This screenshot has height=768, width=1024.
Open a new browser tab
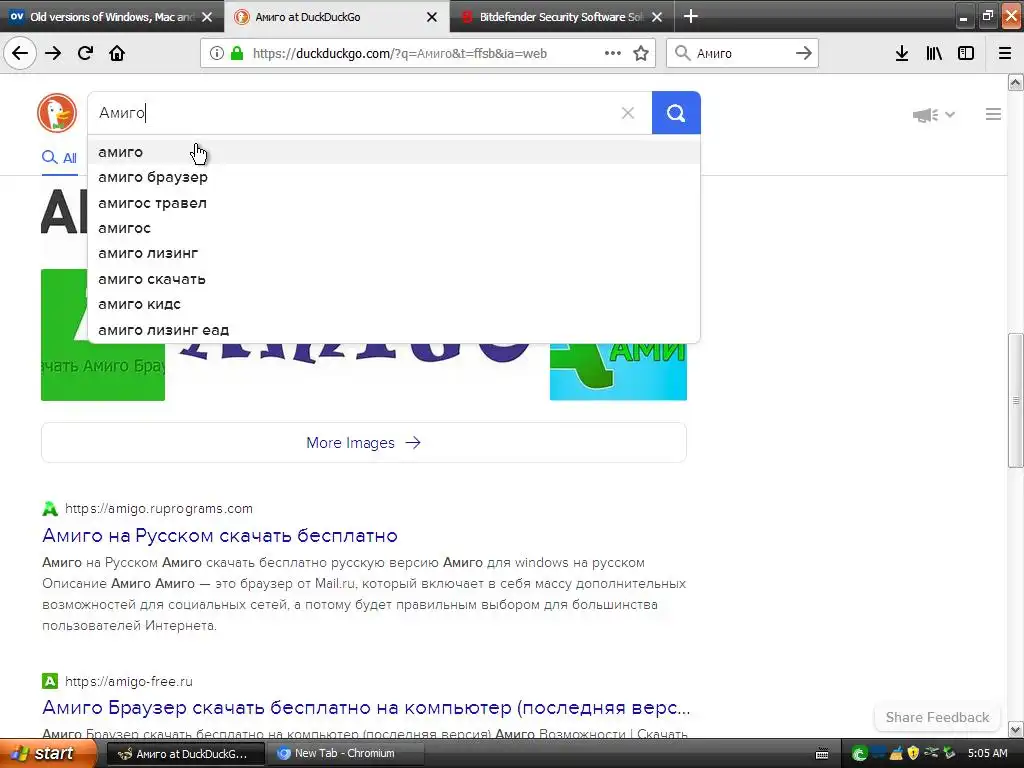690,16
